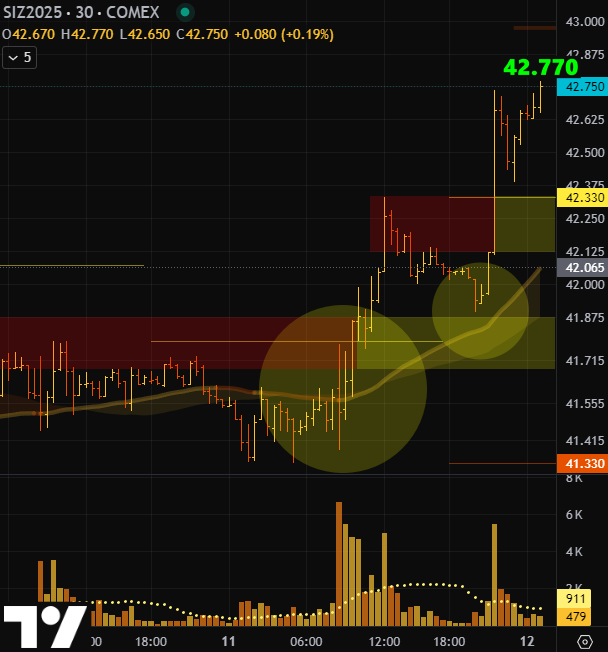
Task: Click the green market status dot near COMEX
Action: (x=185, y=12)
